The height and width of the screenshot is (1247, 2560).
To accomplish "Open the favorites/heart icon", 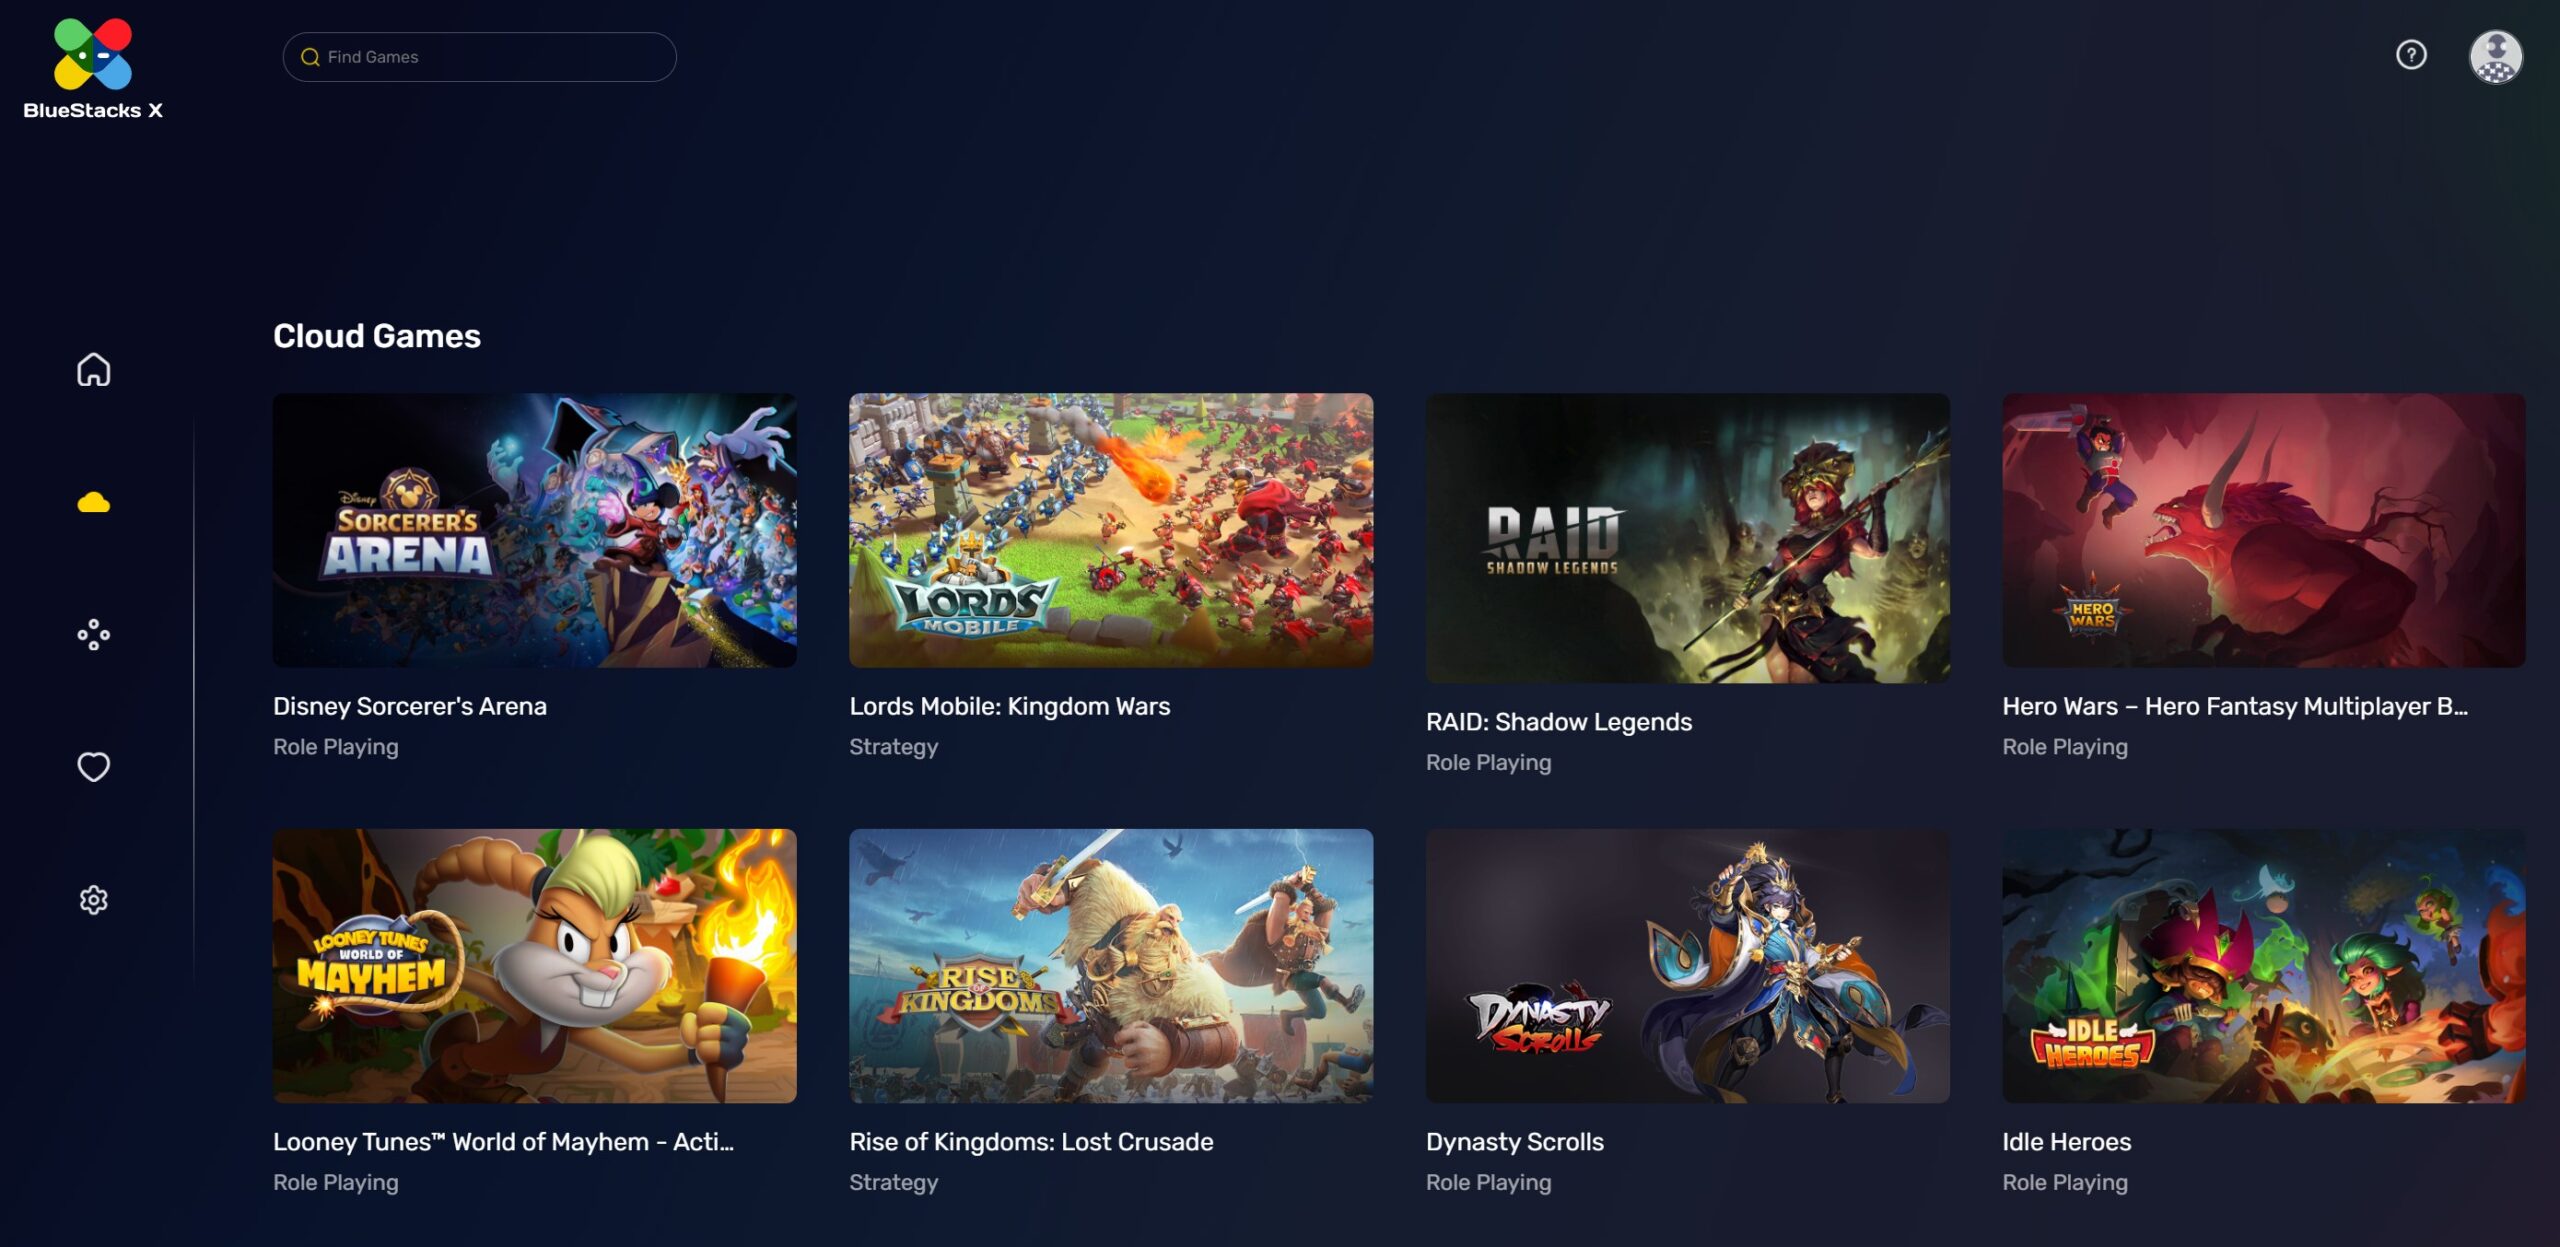I will (x=93, y=766).
